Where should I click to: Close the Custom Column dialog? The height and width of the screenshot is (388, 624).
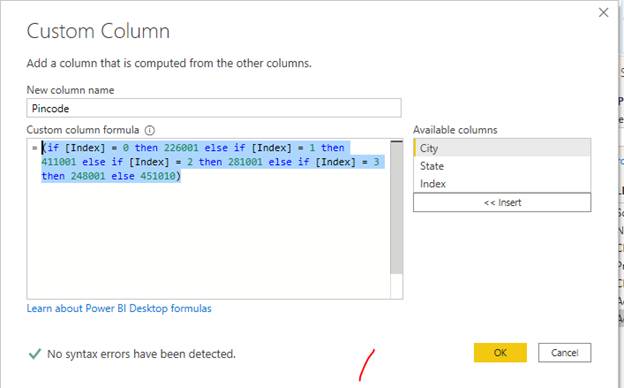(x=603, y=13)
